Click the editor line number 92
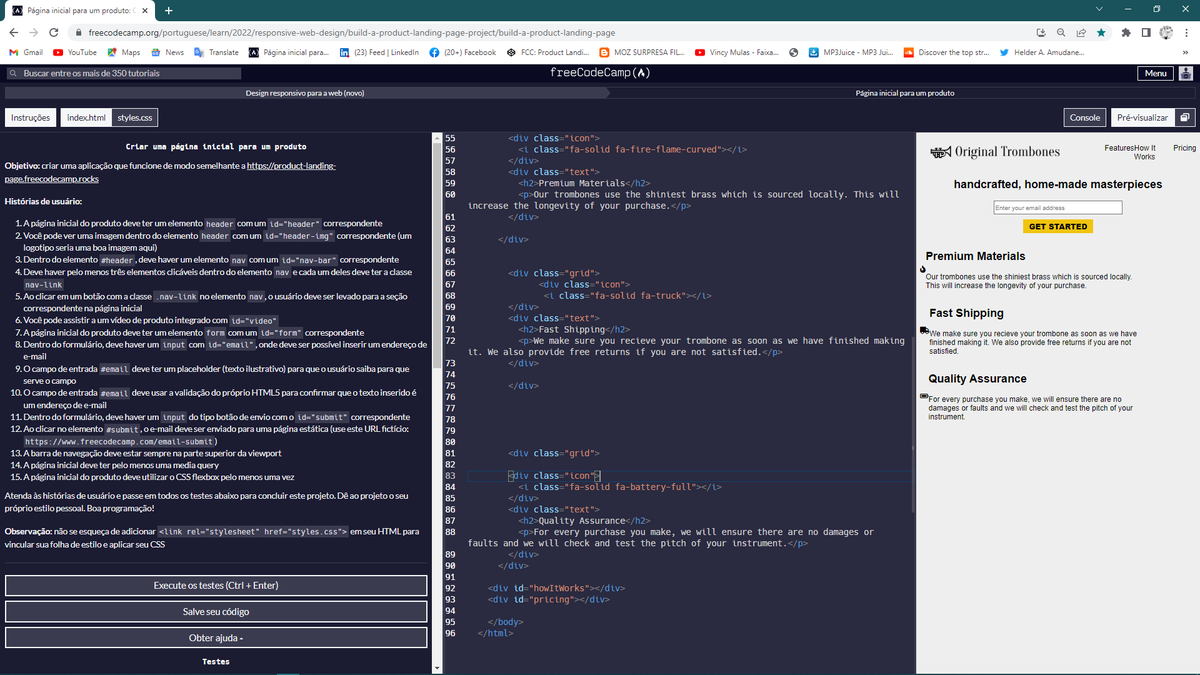The image size is (1200, 675). pos(449,587)
